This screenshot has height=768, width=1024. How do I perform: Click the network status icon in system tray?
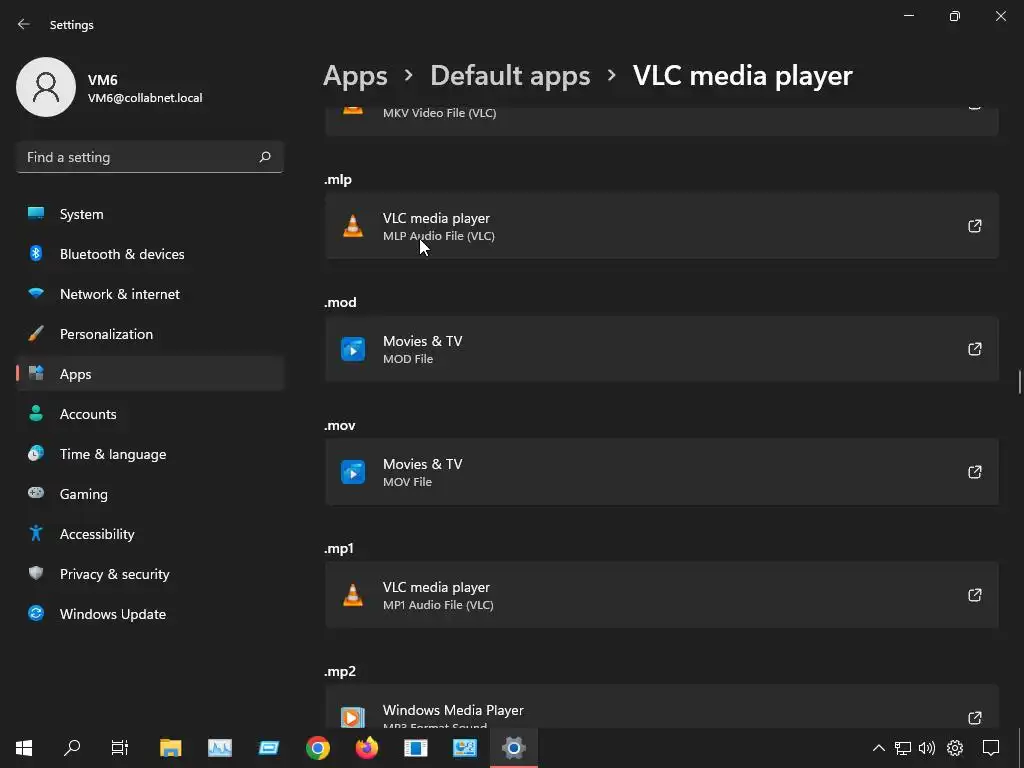pyautogui.click(x=903, y=748)
